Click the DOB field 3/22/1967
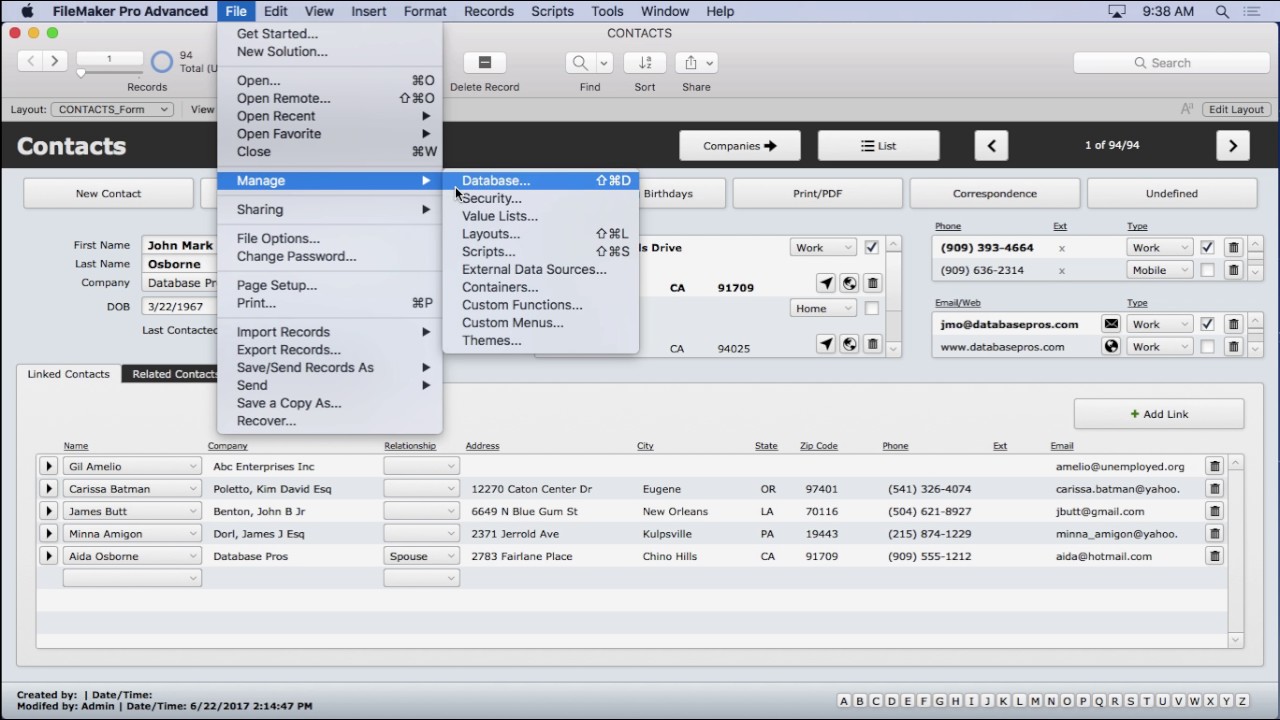The height and width of the screenshot is (720, 1280). 180,307
